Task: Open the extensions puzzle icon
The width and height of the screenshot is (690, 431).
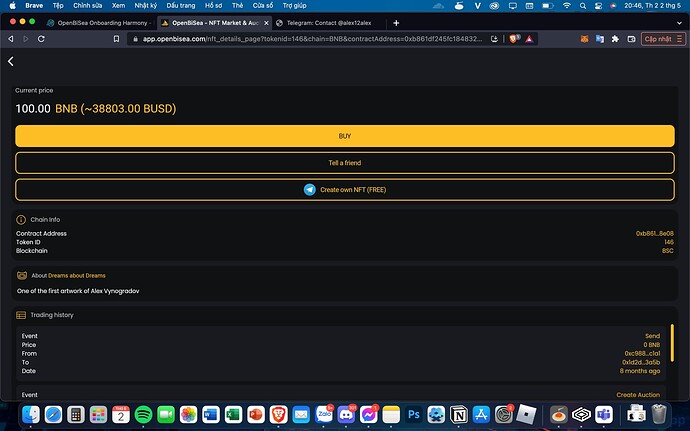Action: click(x=615, y=39)
